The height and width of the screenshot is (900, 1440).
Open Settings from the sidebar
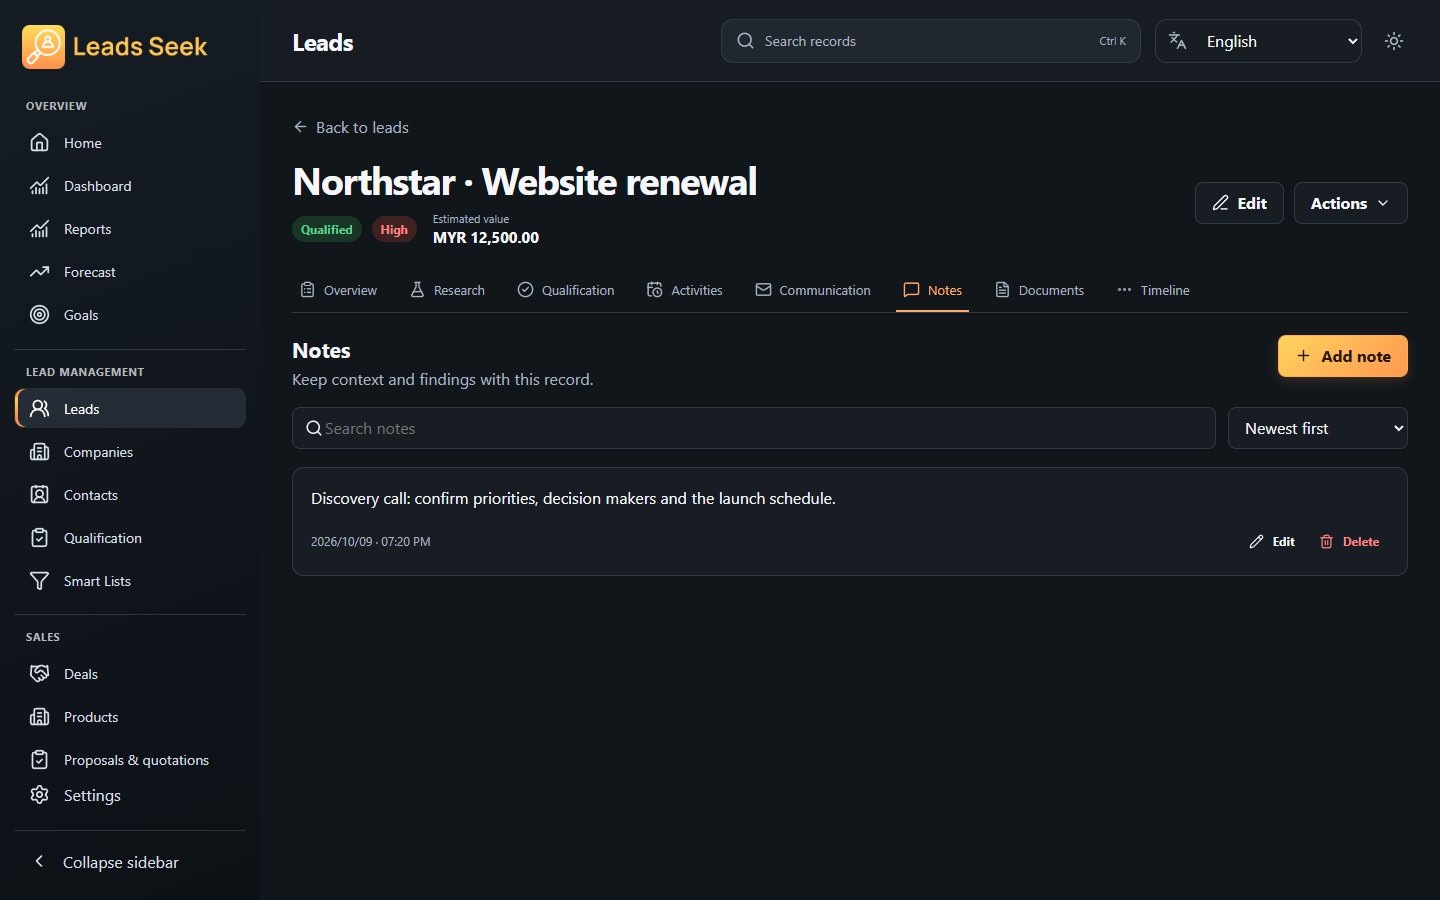click(x=130, y=795)
